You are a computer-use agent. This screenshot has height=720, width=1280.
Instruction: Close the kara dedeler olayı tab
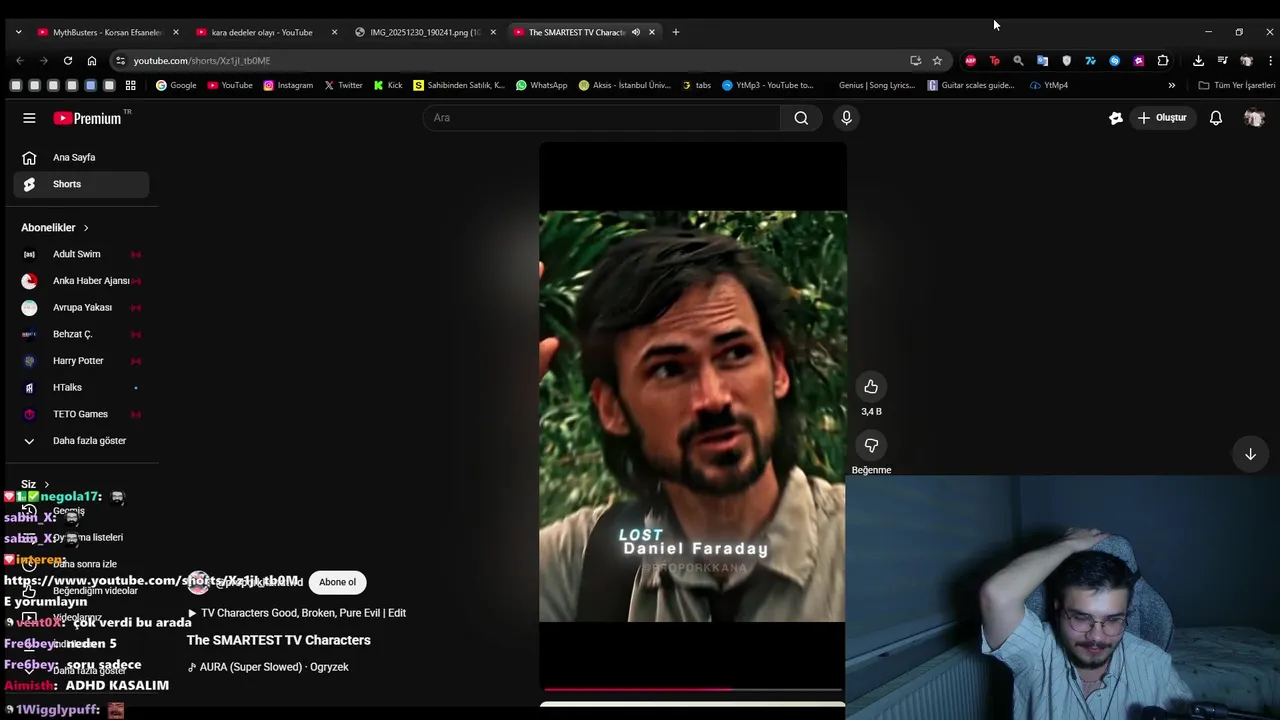pyautogui.click(x=334, y=32)
